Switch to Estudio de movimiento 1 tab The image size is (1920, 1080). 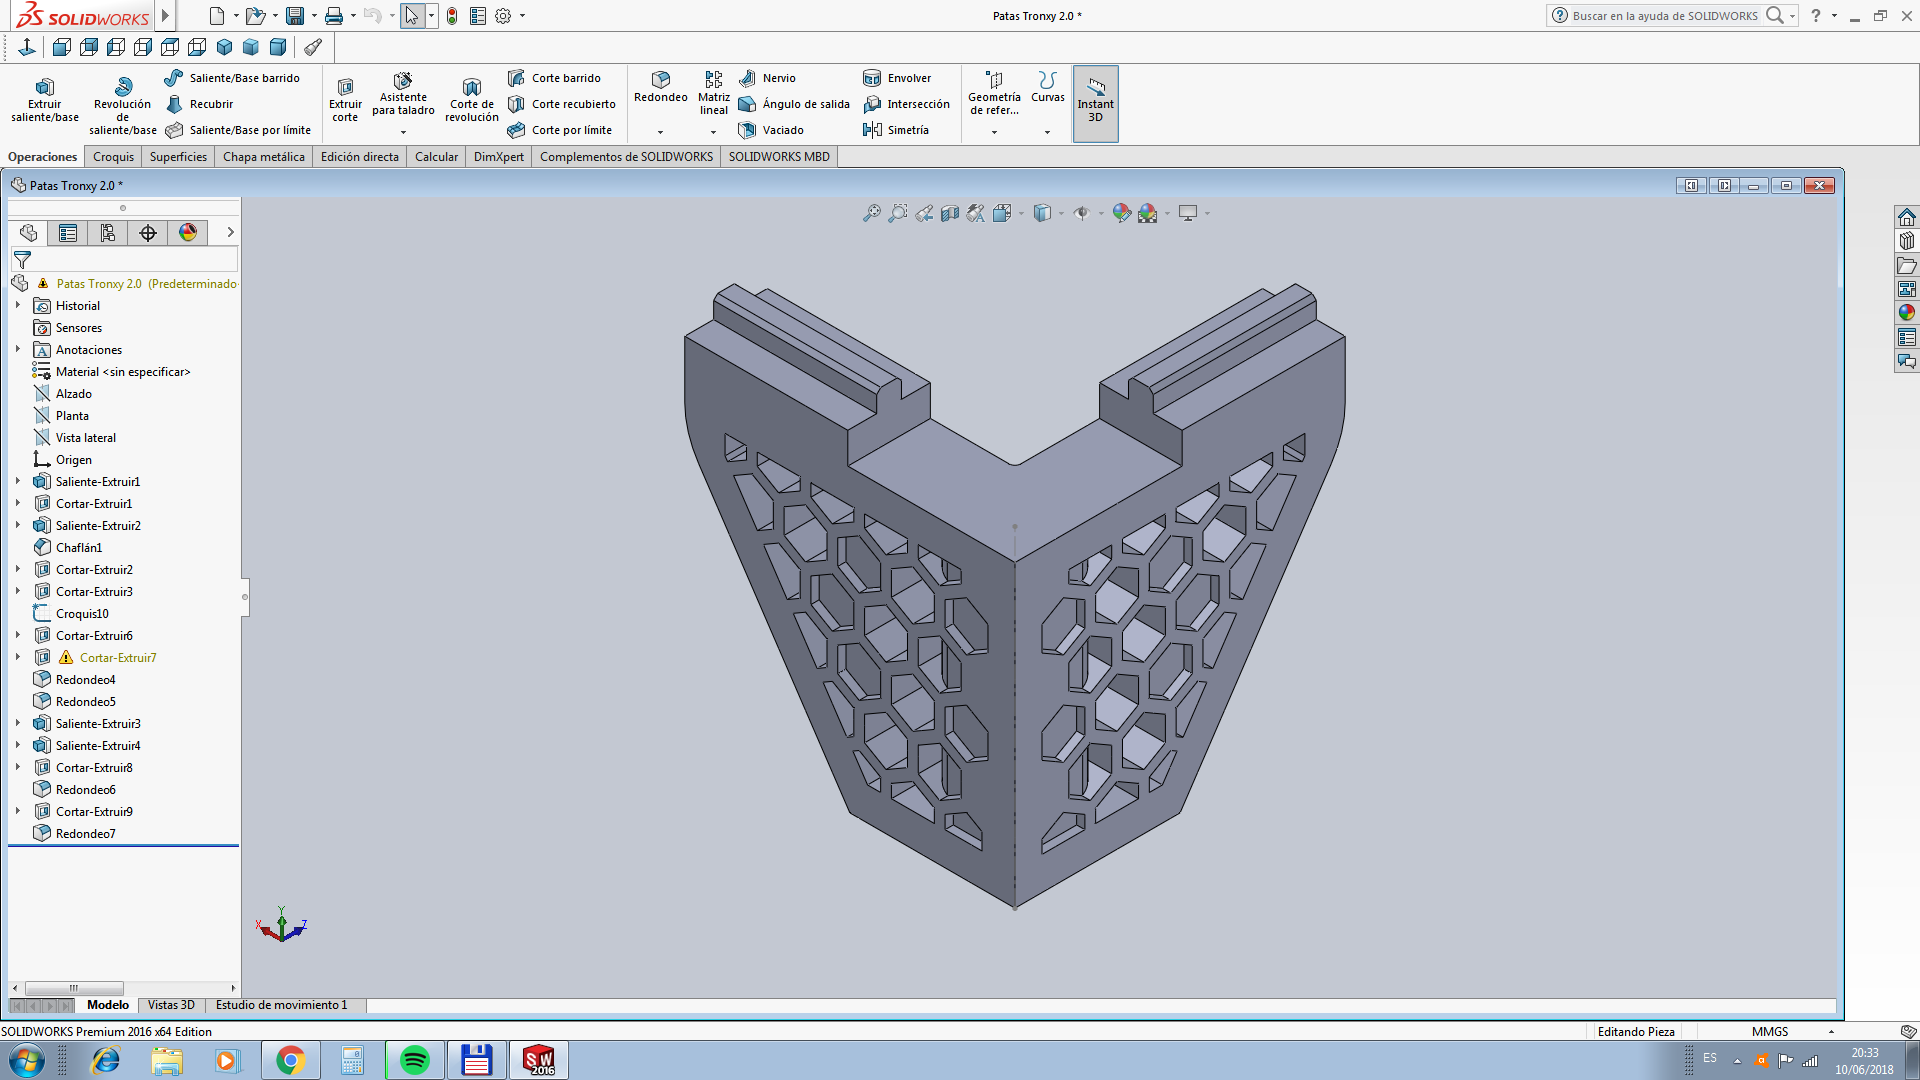tap(282, 1005)
